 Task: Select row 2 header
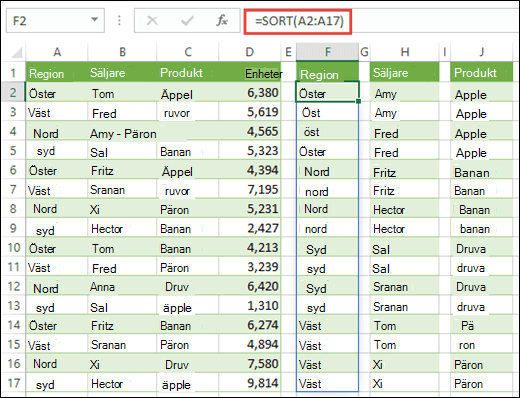coord(13,92)
